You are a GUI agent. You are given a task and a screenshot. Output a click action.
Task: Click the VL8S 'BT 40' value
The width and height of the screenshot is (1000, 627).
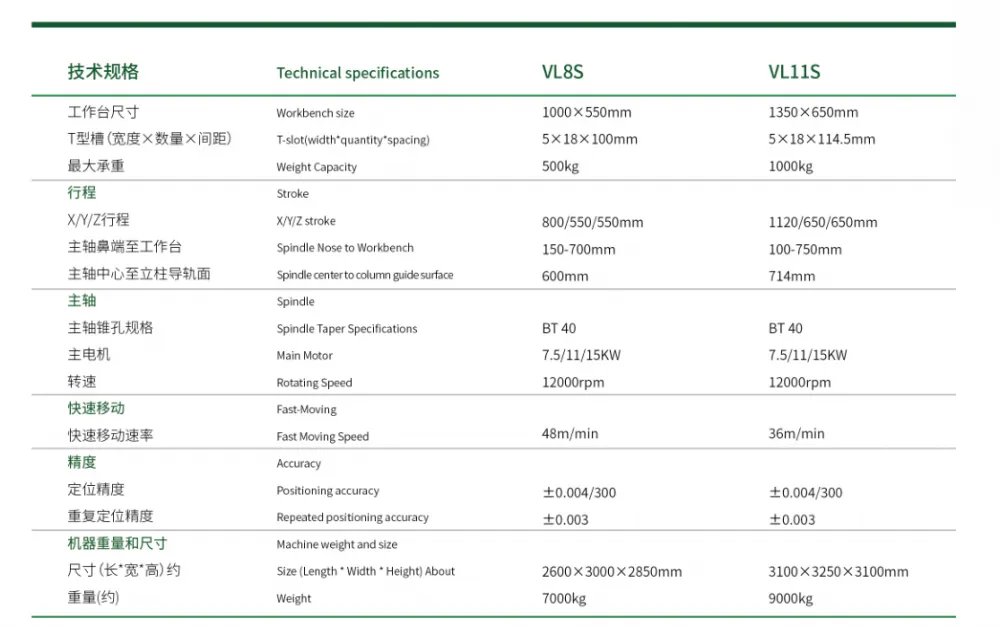point(559,328)
